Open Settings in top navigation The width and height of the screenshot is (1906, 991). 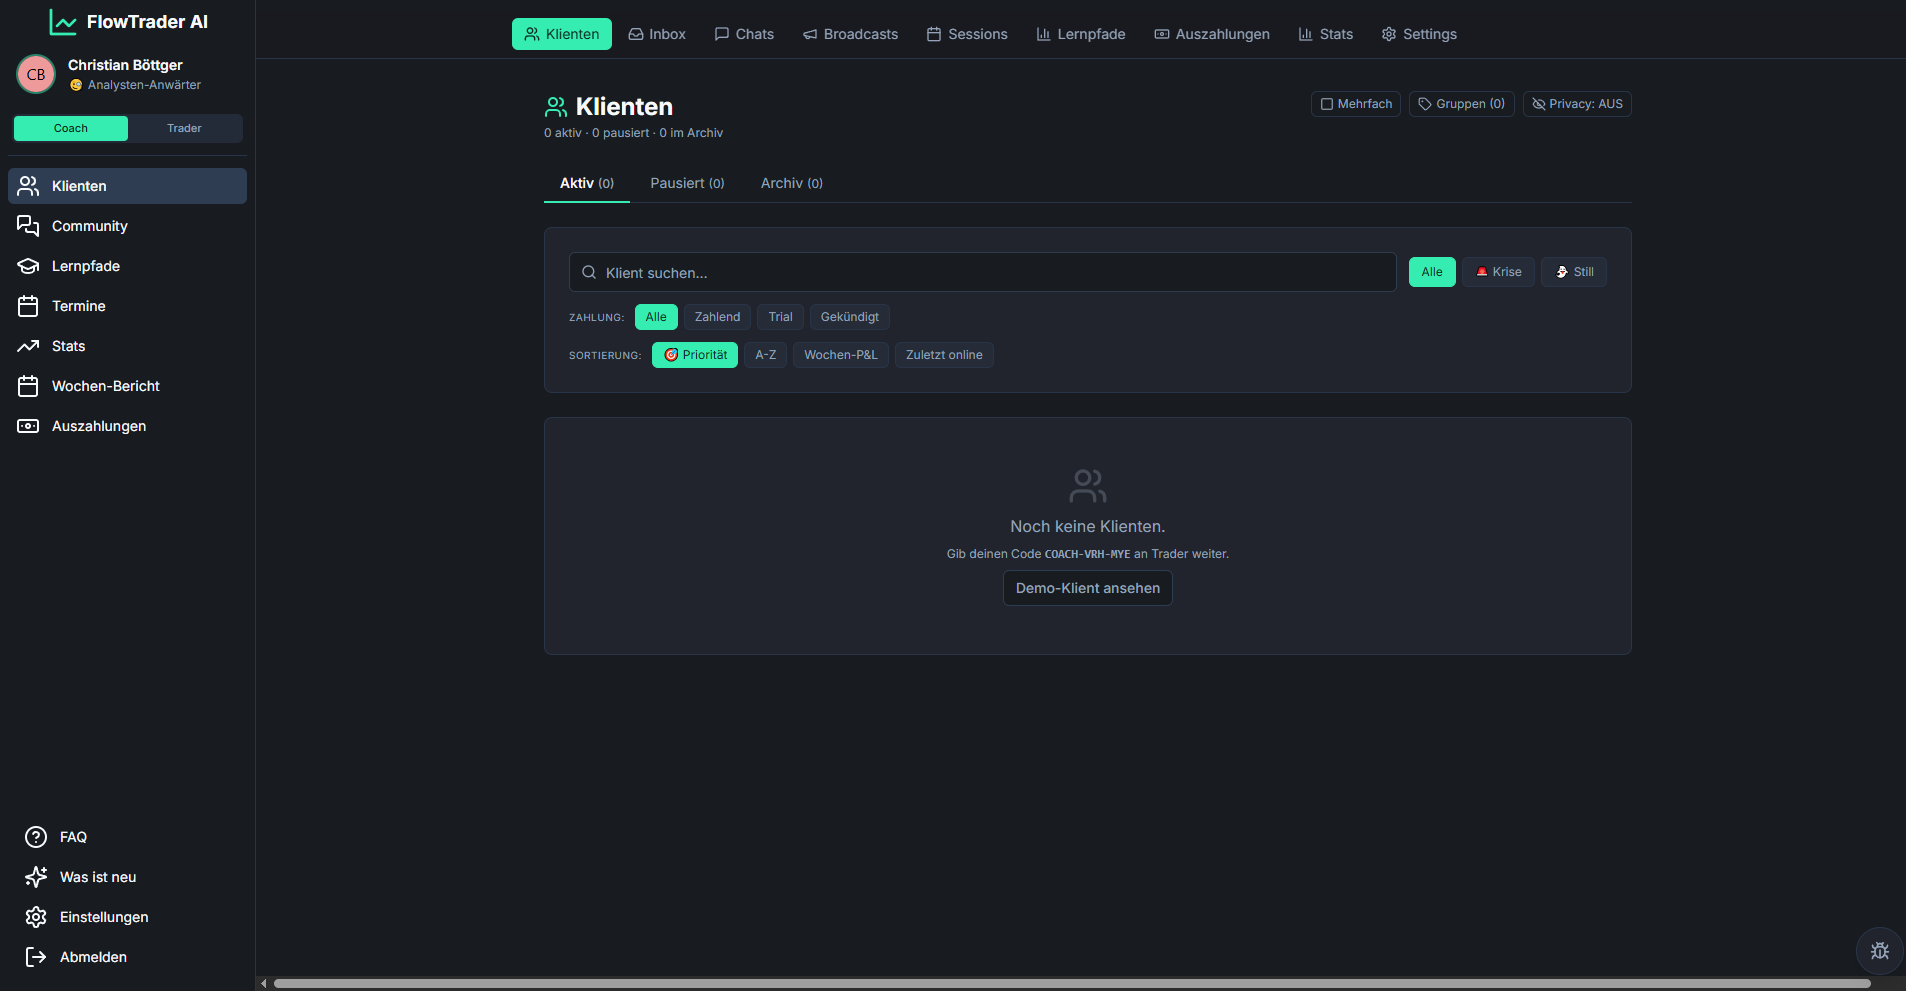tap(1419, 34)
